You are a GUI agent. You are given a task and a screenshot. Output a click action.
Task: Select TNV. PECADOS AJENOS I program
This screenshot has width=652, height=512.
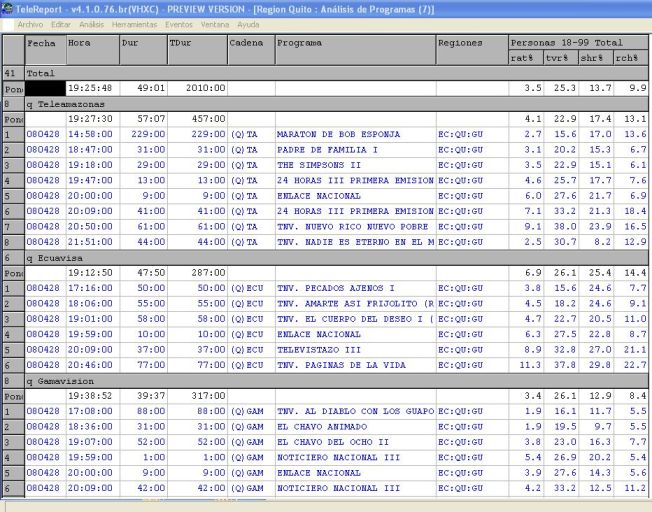coord(336,288)
